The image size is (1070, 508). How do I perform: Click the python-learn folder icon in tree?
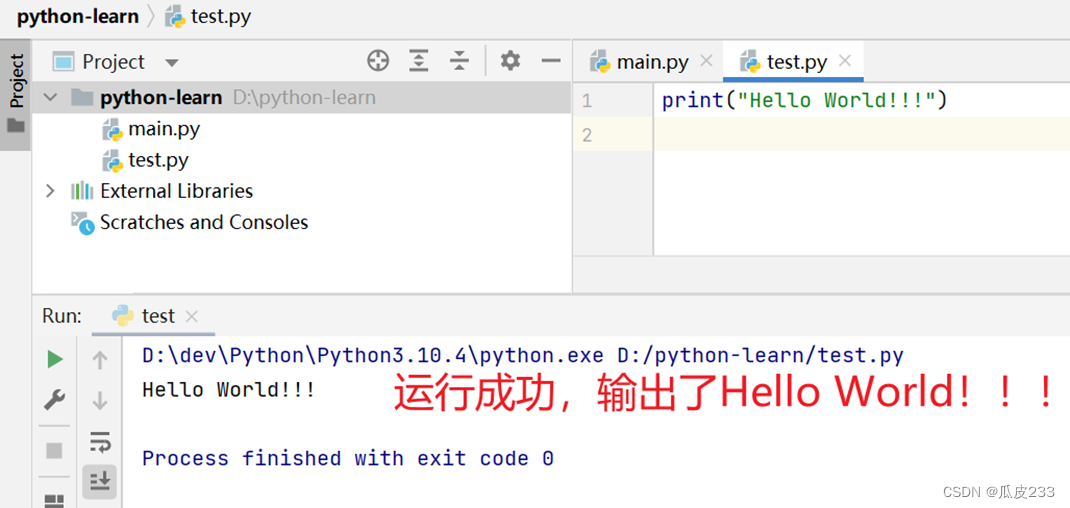pyautogui.click(x=82, y=98)
